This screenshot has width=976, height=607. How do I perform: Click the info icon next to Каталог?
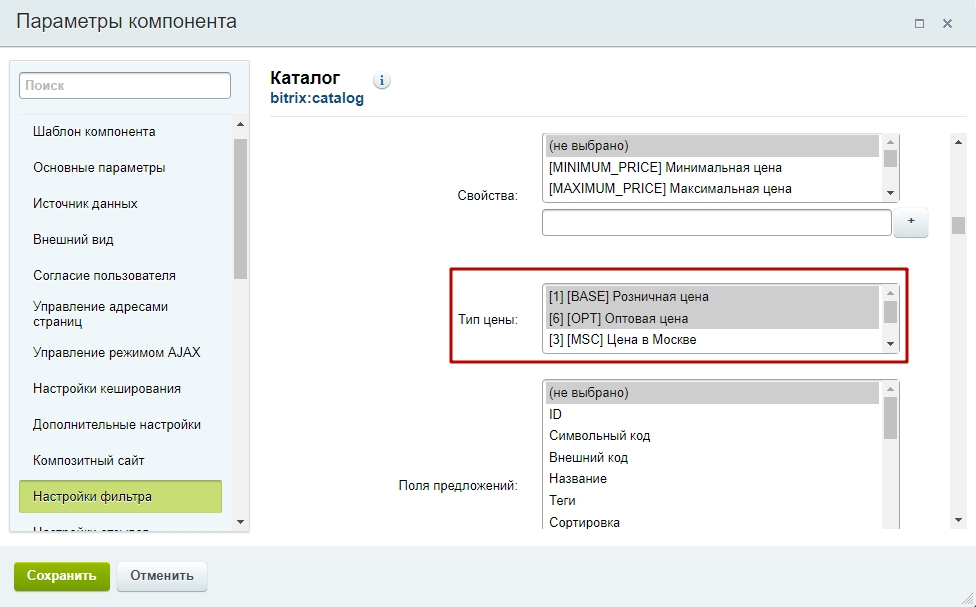pyautogui.click(x=382, y=81)
